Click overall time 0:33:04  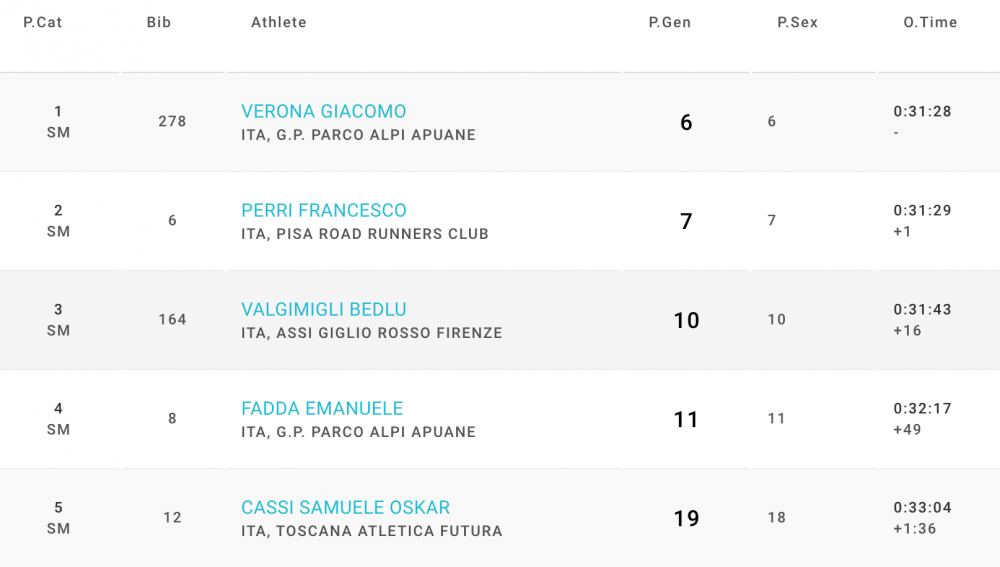922,508
